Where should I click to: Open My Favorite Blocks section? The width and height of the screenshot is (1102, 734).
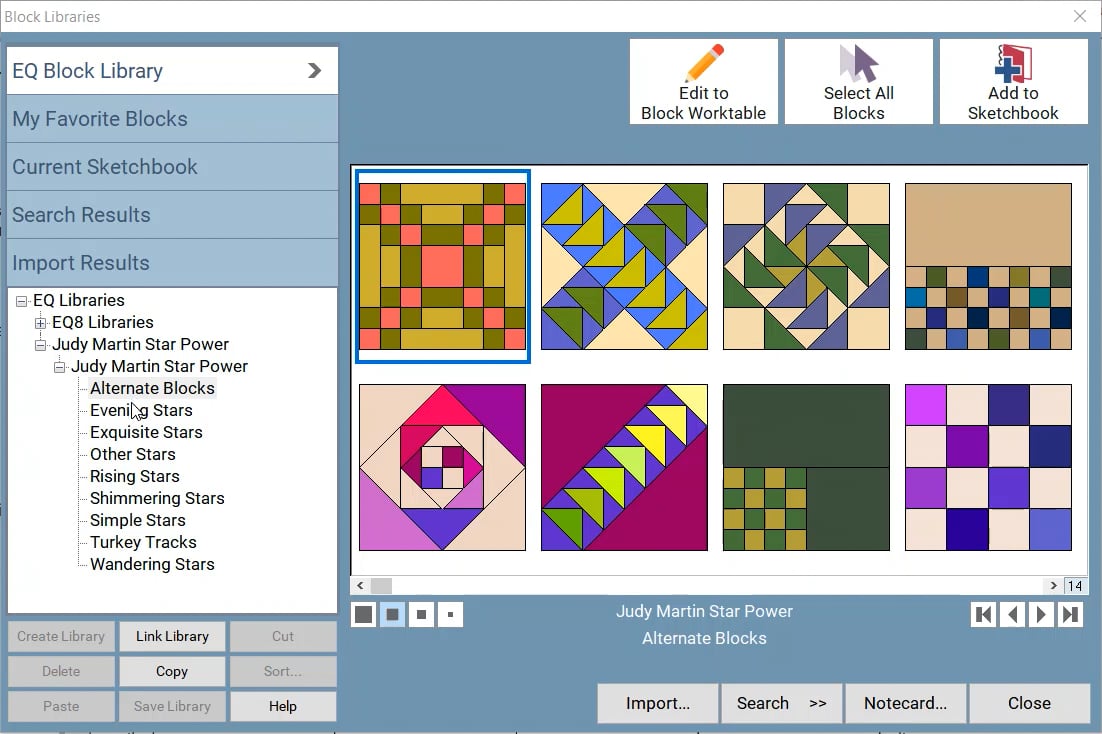(172, 119)
